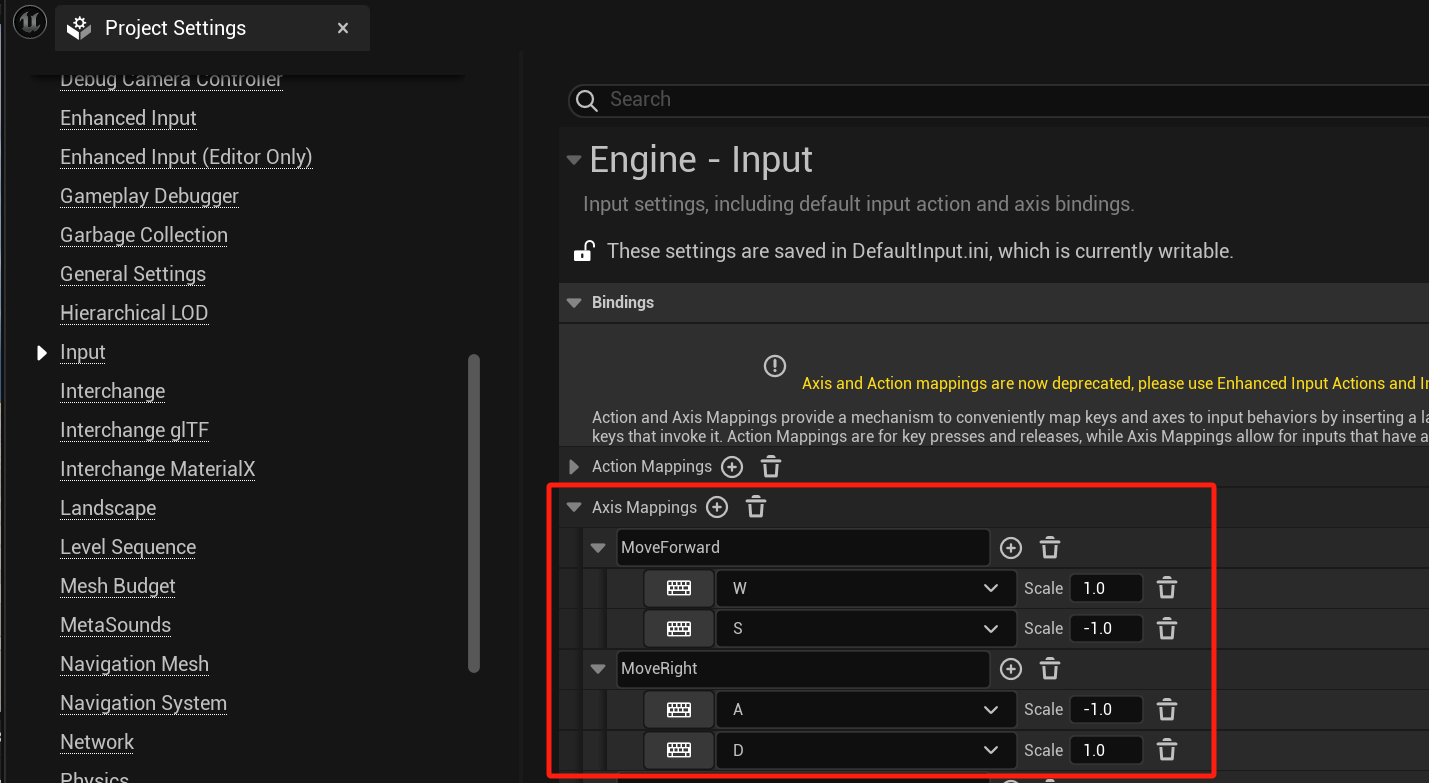The height and width of the screenshot is (783, 1429).
Task: Open the W key dropdown
Action: (866, 589)
